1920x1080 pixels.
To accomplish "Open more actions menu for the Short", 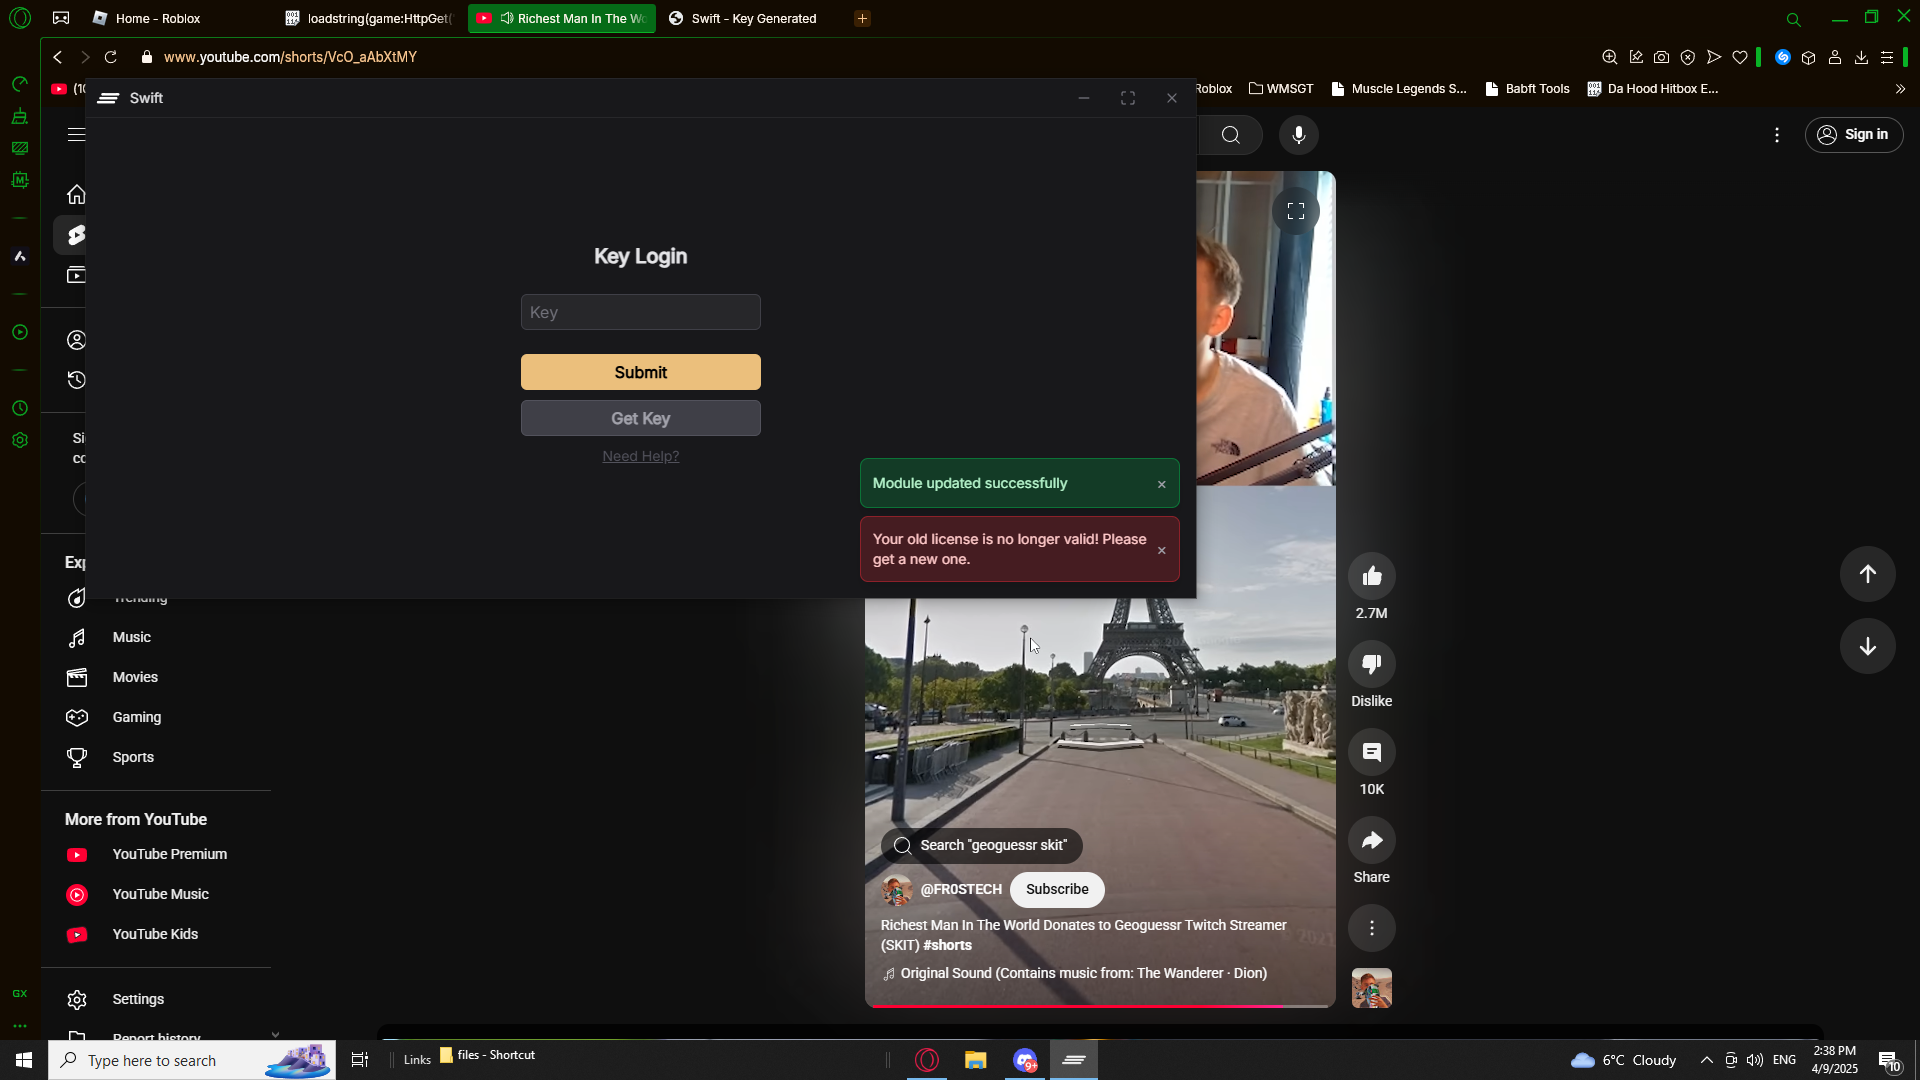I will coord(1372,928).
